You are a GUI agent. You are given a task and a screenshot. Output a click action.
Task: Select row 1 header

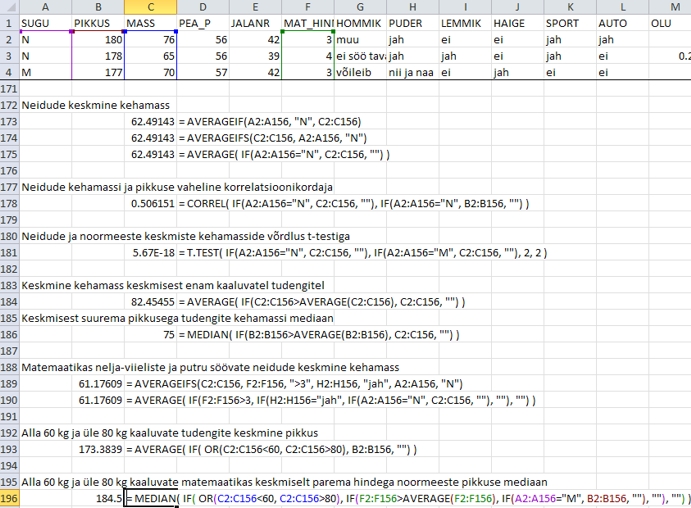[10, 23]
